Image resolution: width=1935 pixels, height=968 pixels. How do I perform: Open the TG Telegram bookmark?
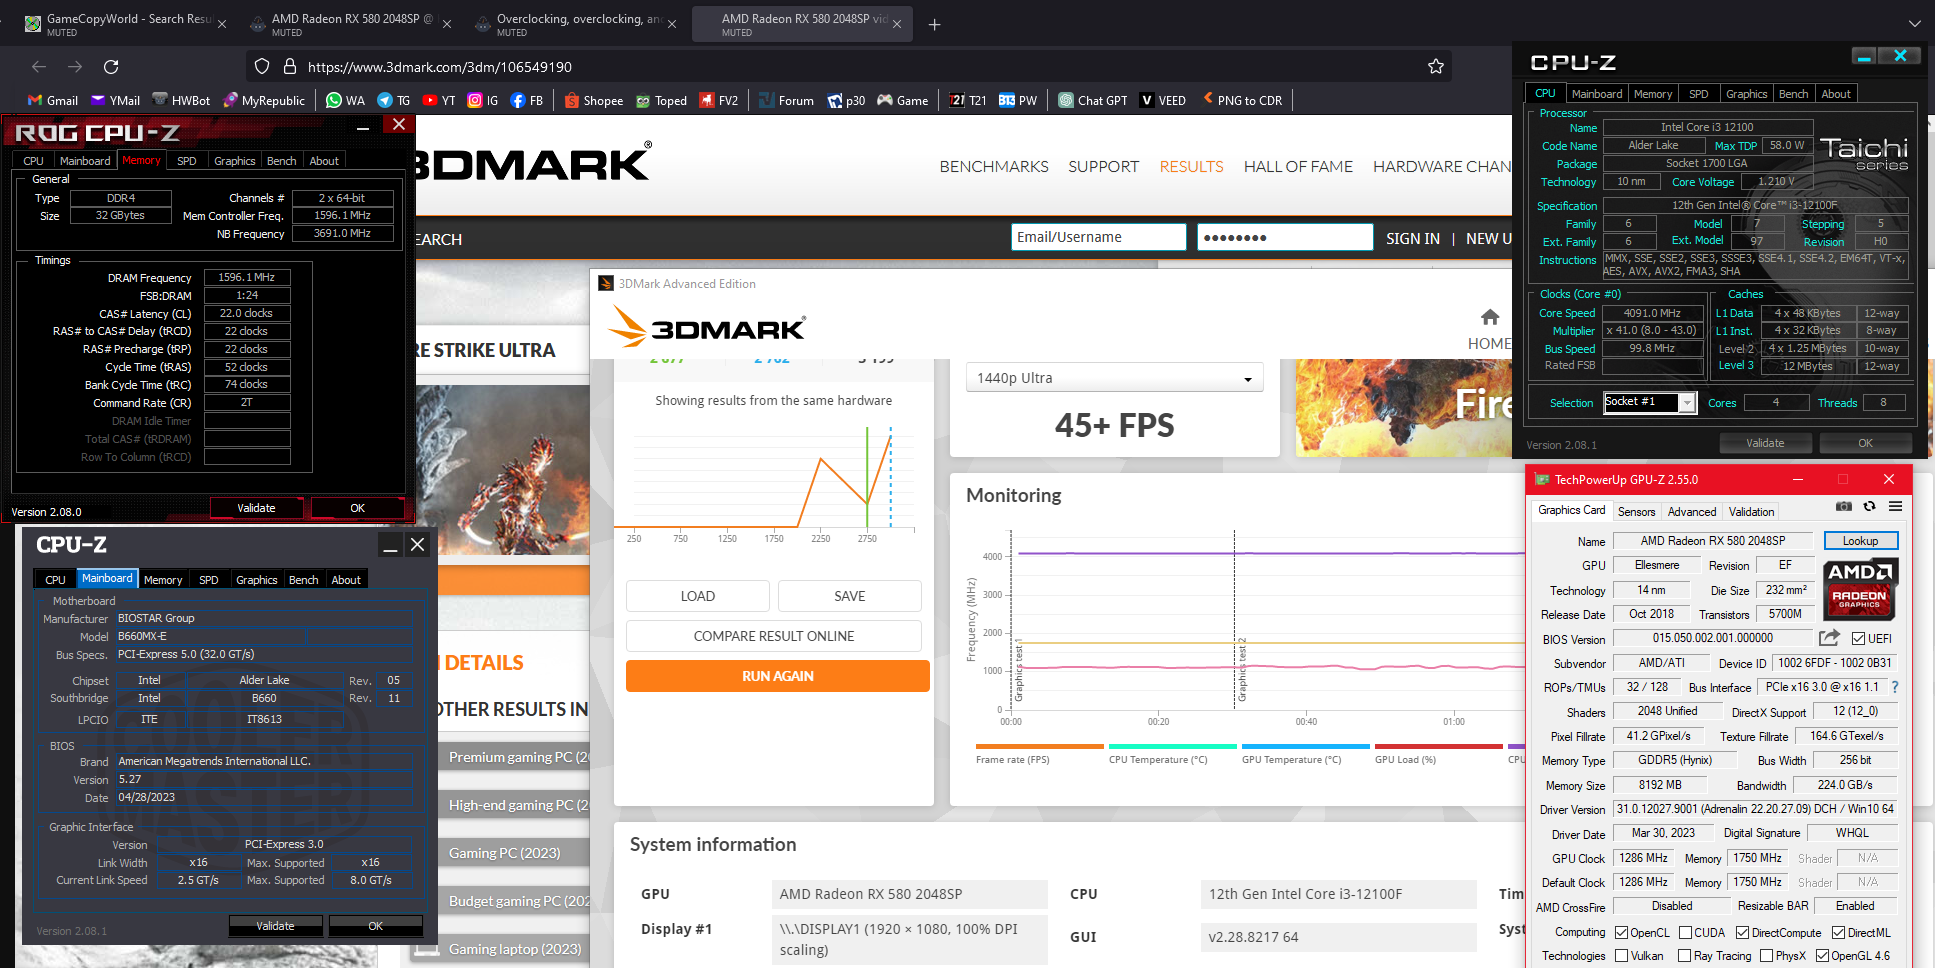click(x=394, y=100)
